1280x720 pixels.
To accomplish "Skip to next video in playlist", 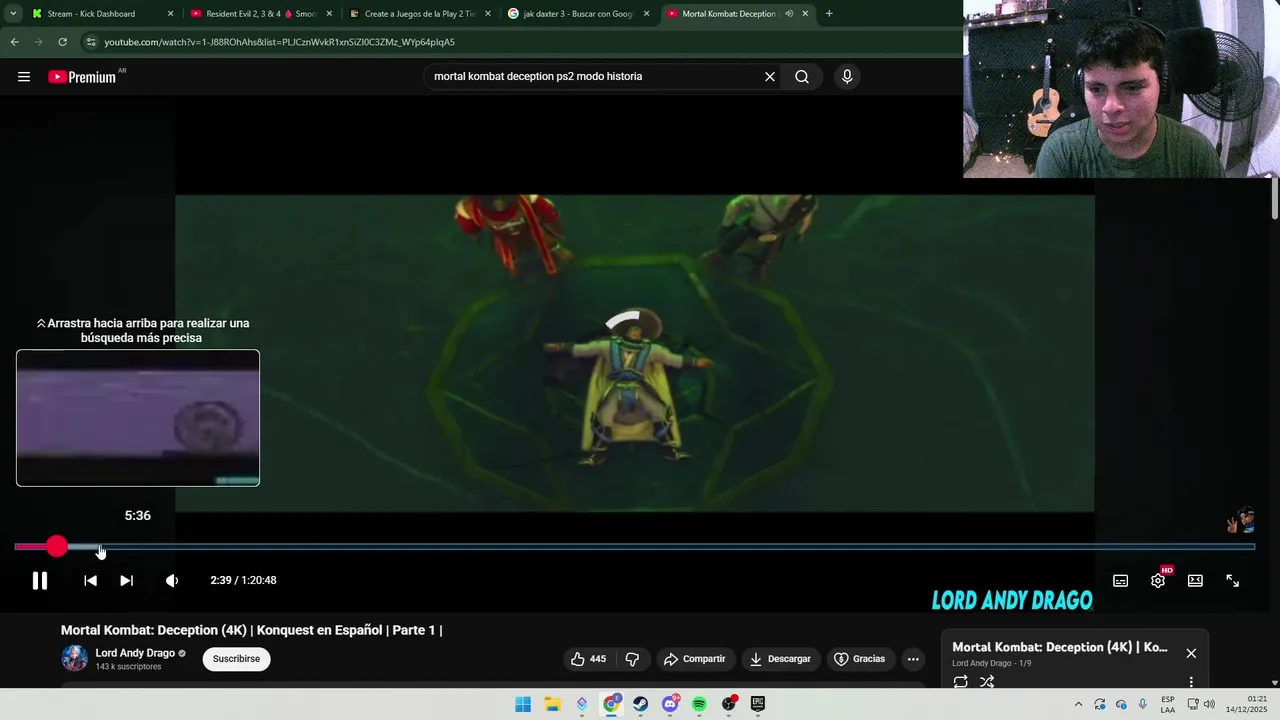I will (x=127, y=580).
